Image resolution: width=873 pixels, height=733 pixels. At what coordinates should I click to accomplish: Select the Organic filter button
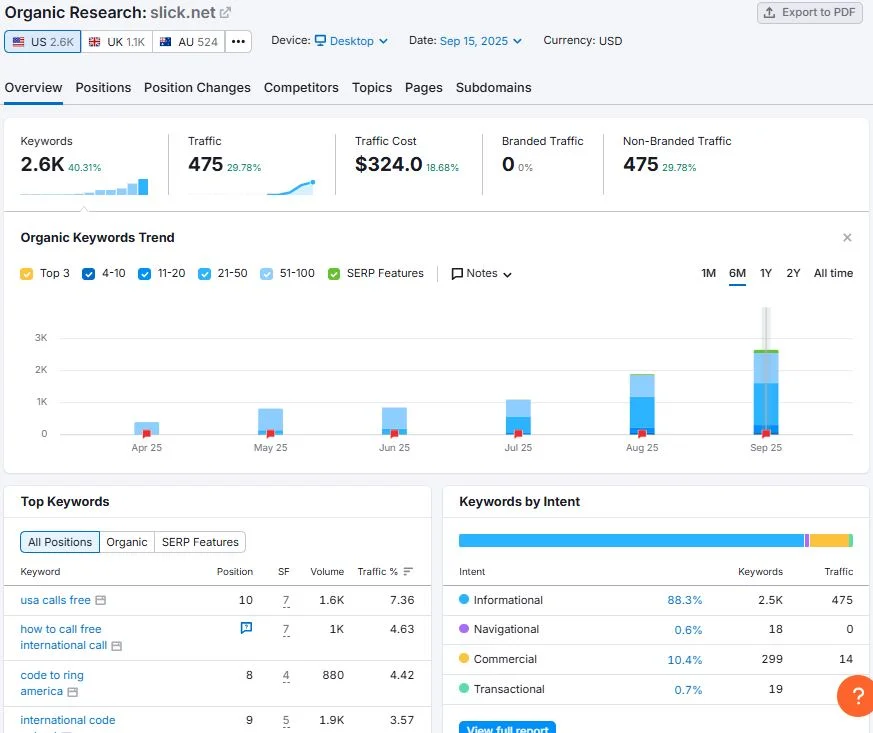click(127, 542)
